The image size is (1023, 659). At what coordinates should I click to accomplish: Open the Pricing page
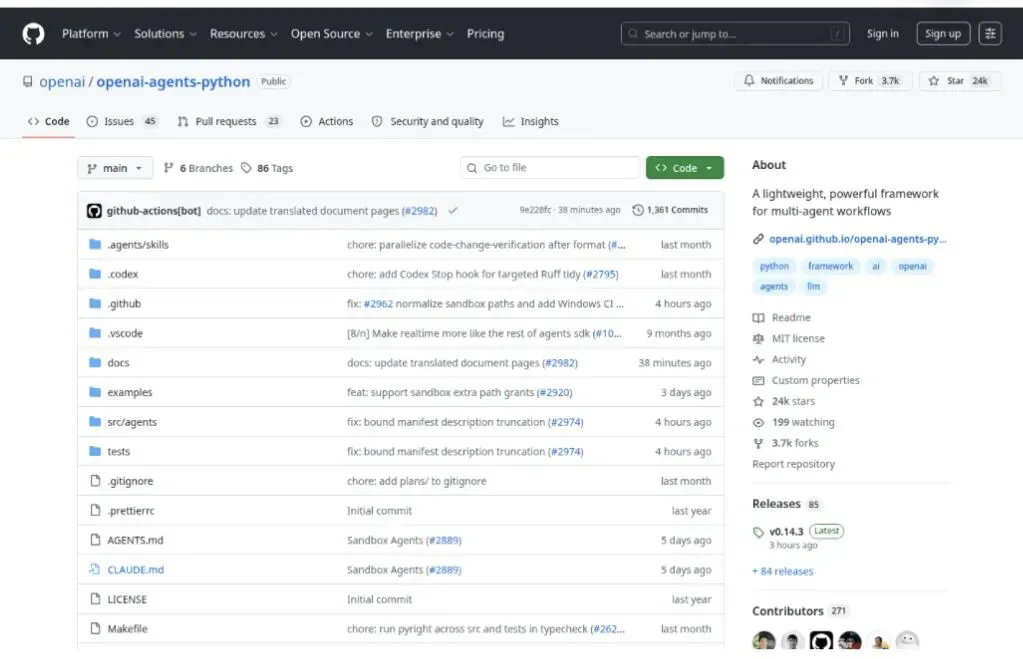coord(485,34)
